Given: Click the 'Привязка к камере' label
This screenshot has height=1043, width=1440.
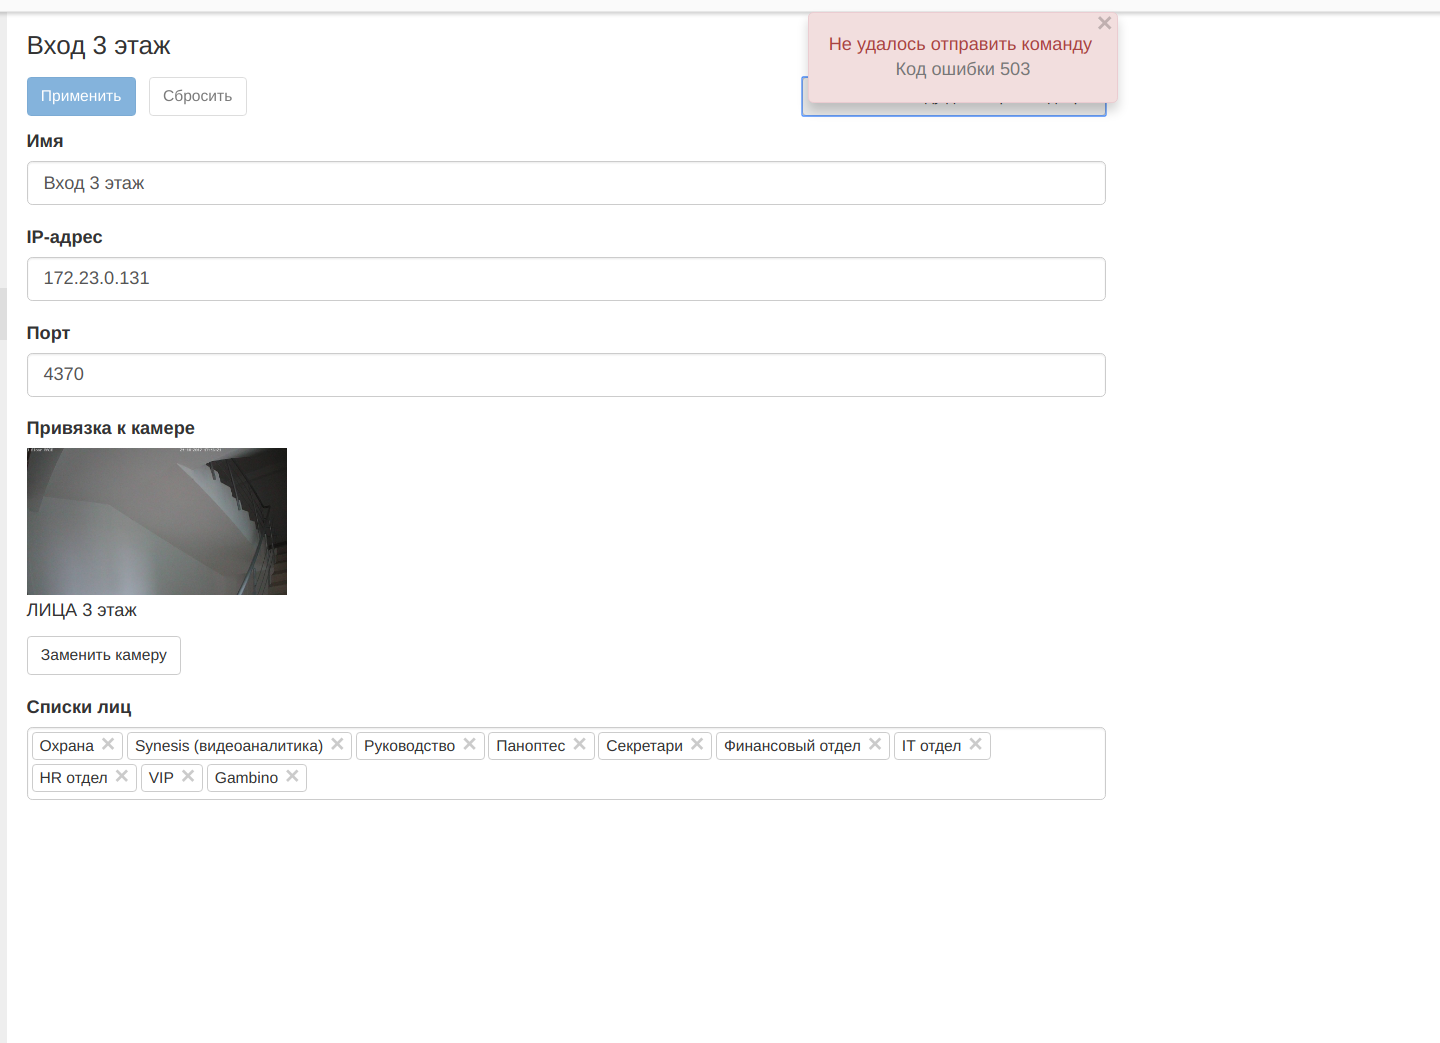Looking at the screenshot, I should pyautogui.click(x=111, y=428).
